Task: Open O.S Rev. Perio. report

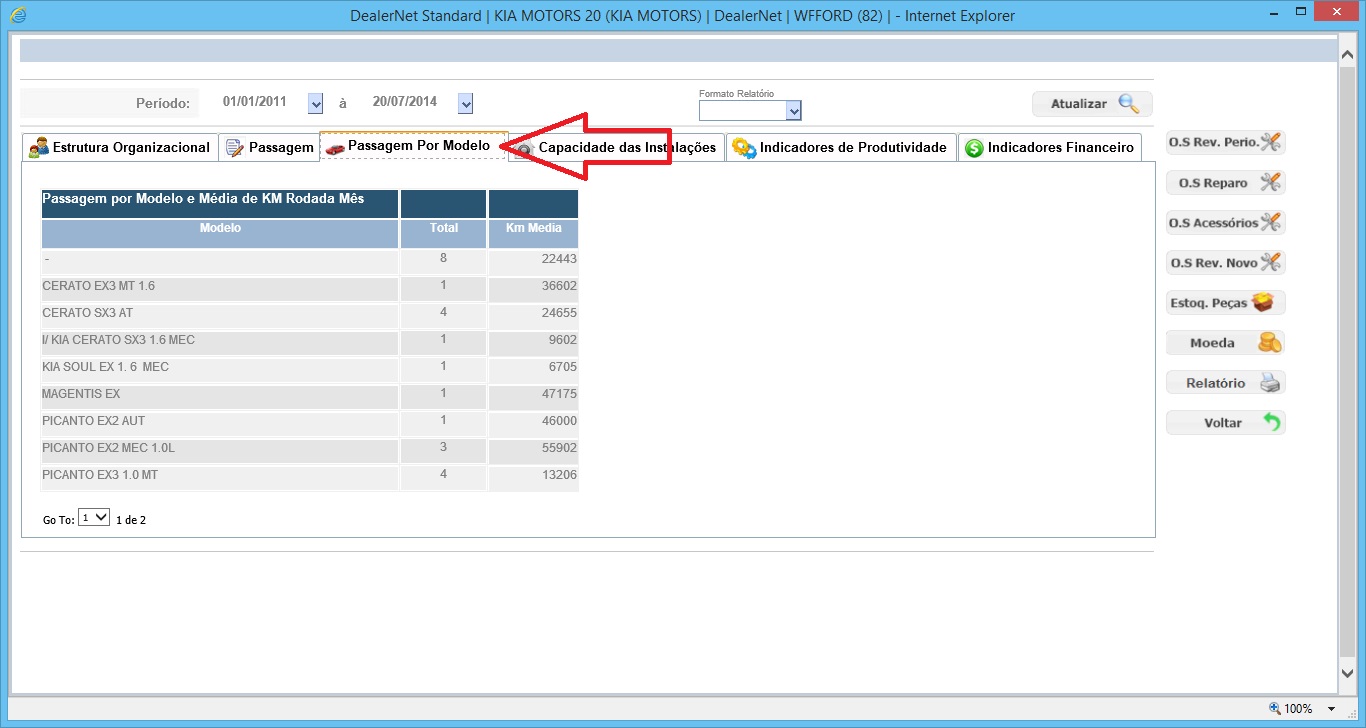Action: pyautogui.click(x=1226, y=142)
